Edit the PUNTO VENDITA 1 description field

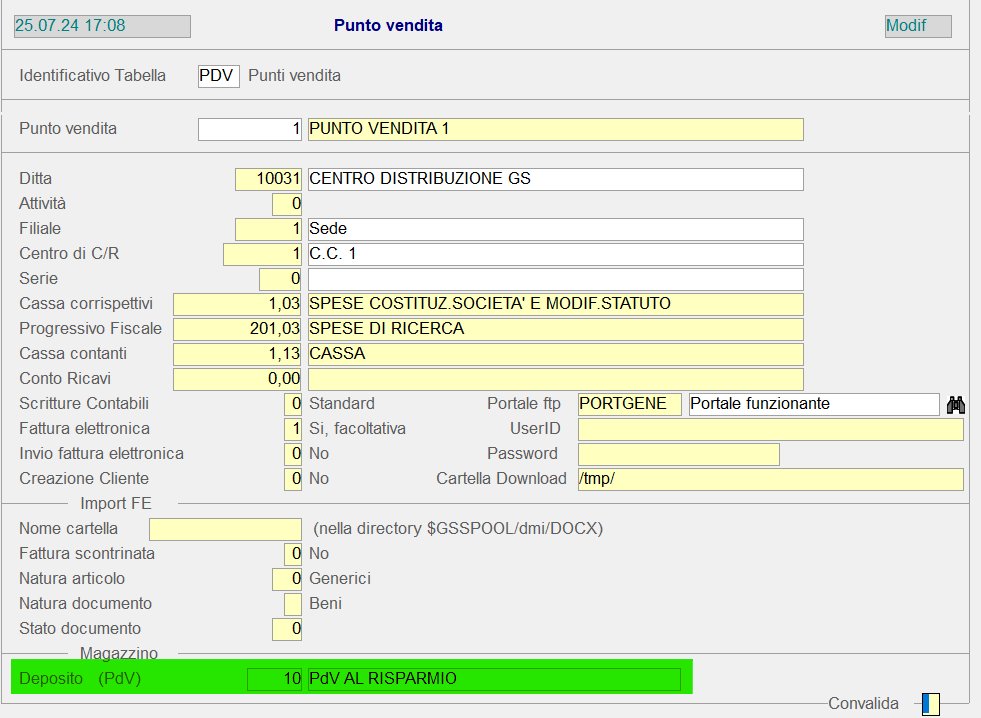[555, 129]
